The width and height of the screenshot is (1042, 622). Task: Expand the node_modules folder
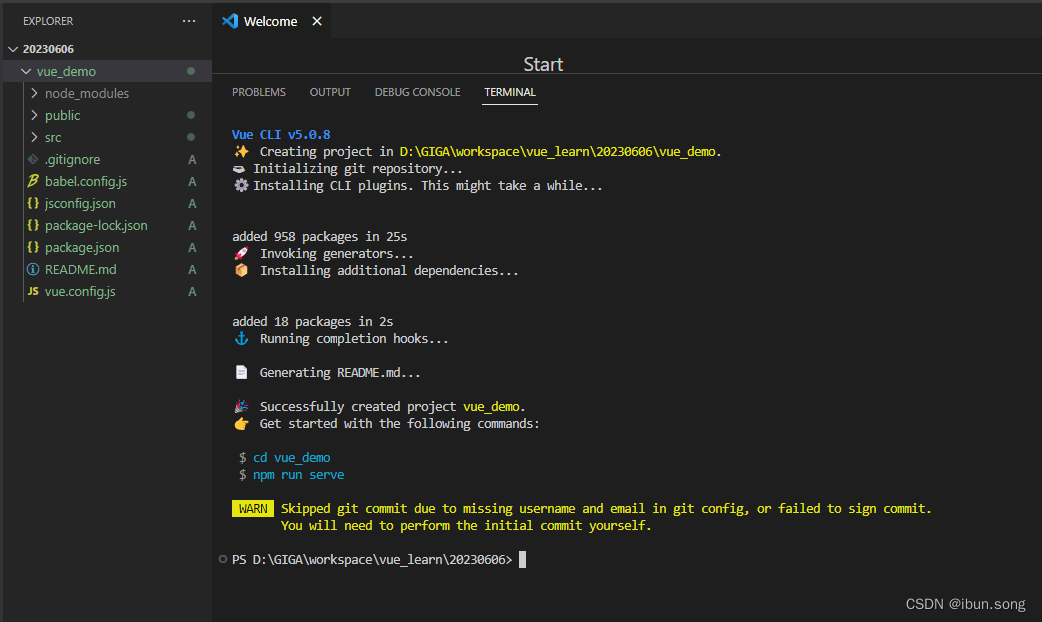[x=34, y=93]
